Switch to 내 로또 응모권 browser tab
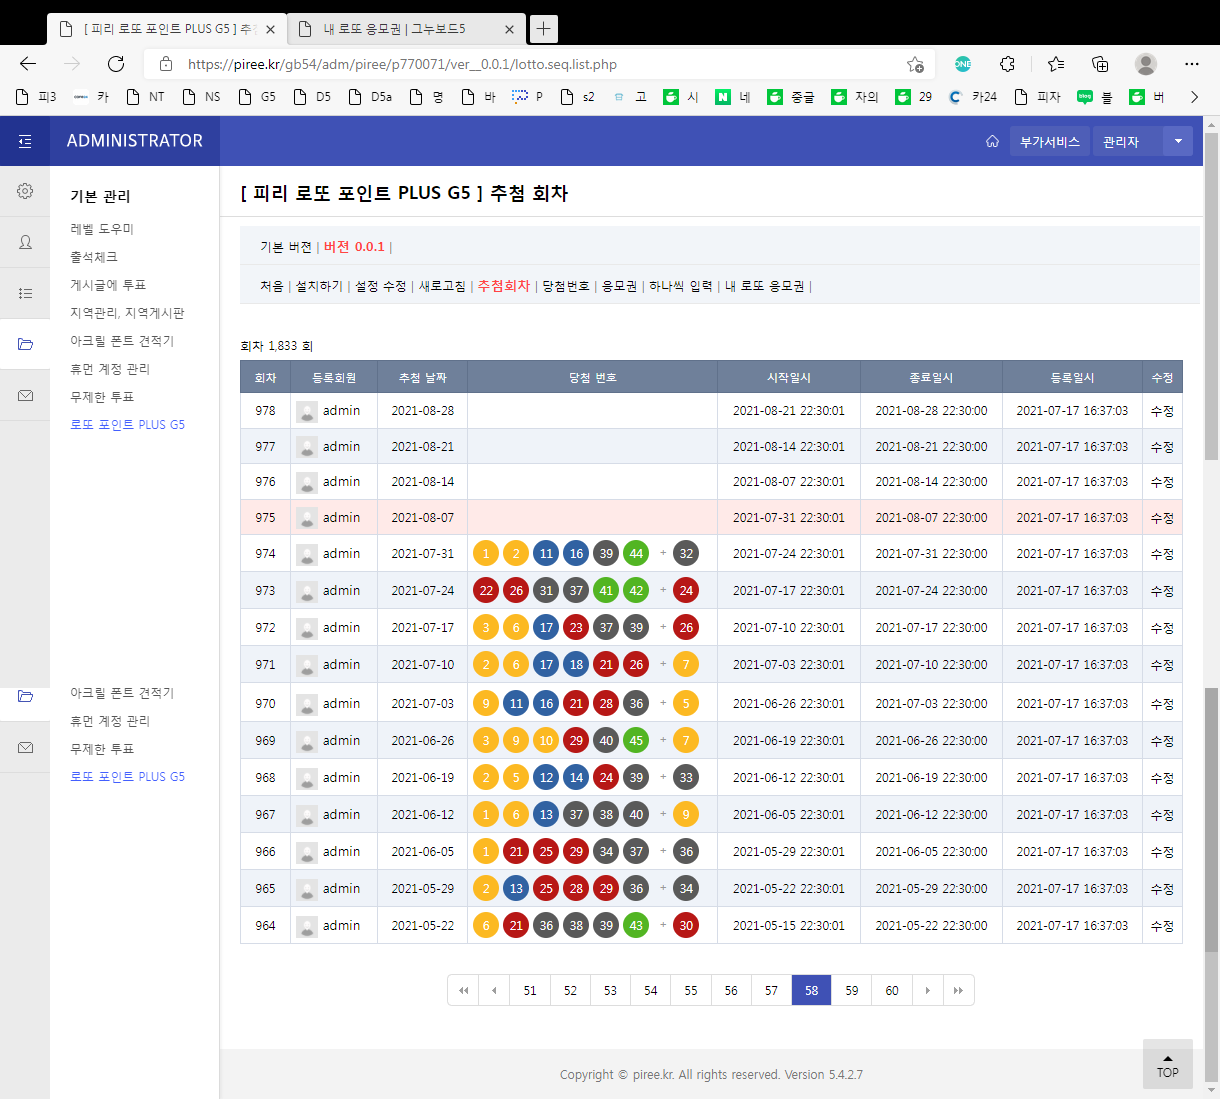1220x1099 pixels. (394, 29)
